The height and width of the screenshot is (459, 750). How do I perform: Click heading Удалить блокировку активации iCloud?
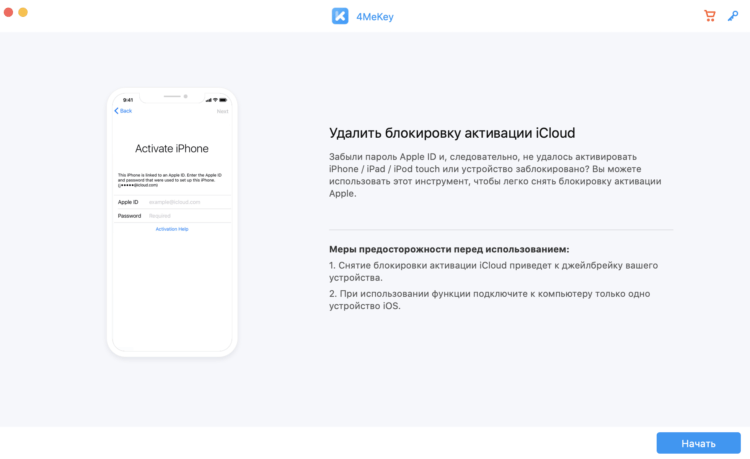pyautogui.click(x=452, y=133)
